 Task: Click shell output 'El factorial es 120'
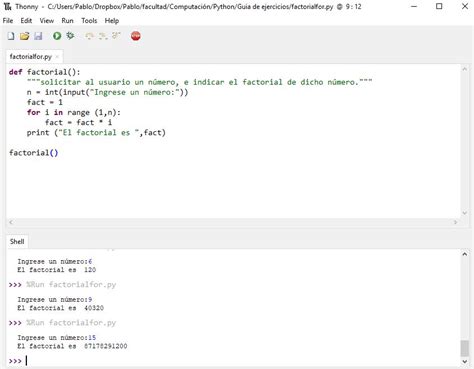click(x=57, y=270)
